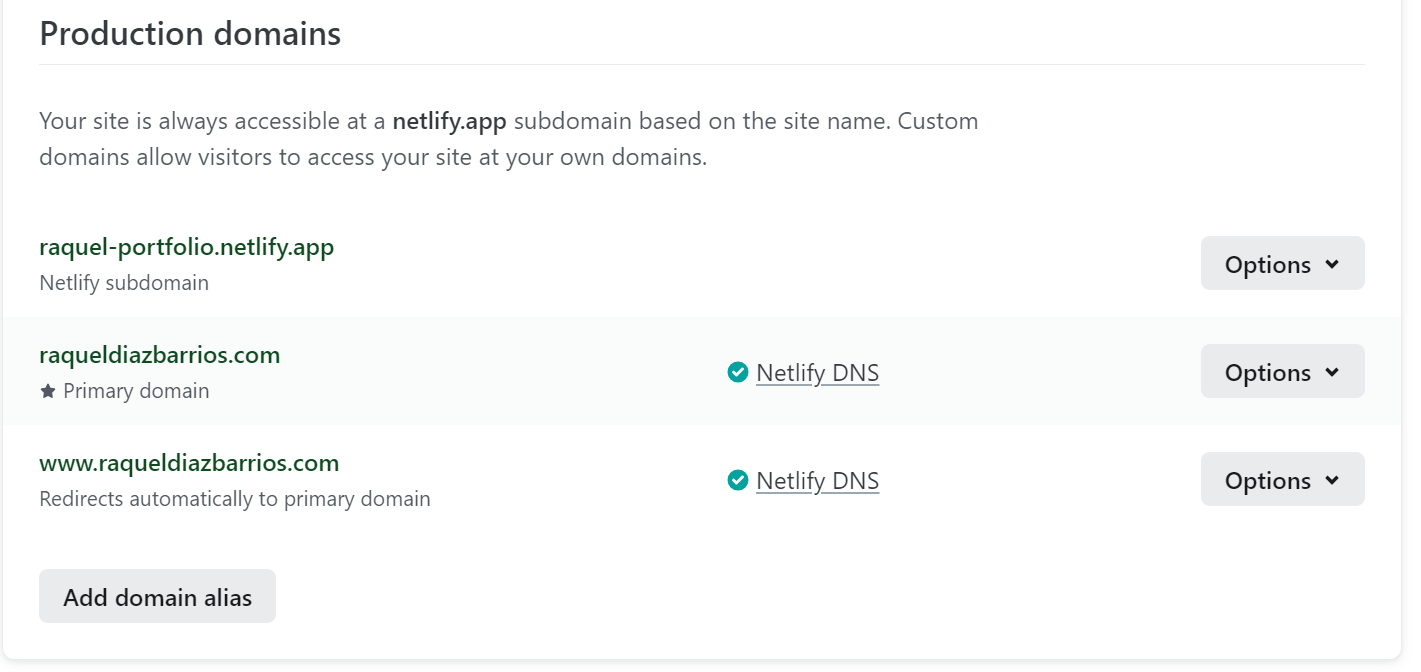Open the www.raqueldiazbarrios.com domain link

[x=189, y=463]
